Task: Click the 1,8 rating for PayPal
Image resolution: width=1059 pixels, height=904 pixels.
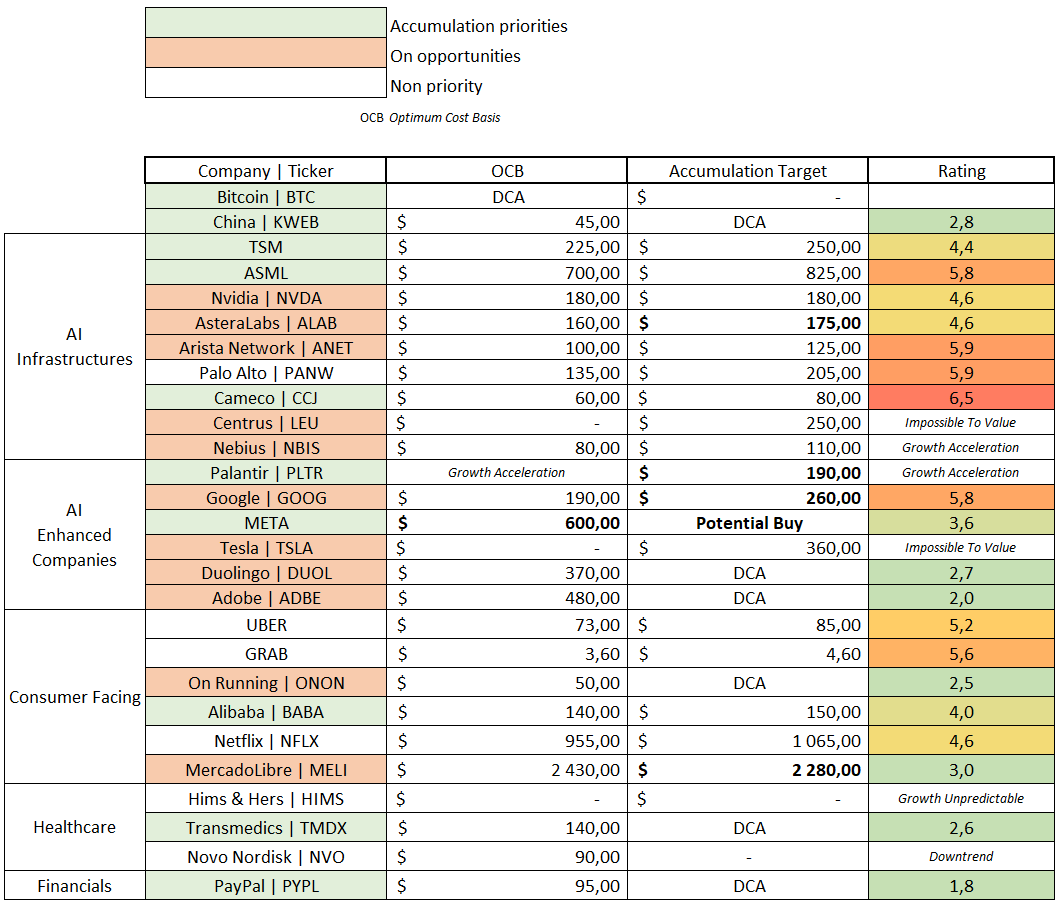Action: pos(961,885)
